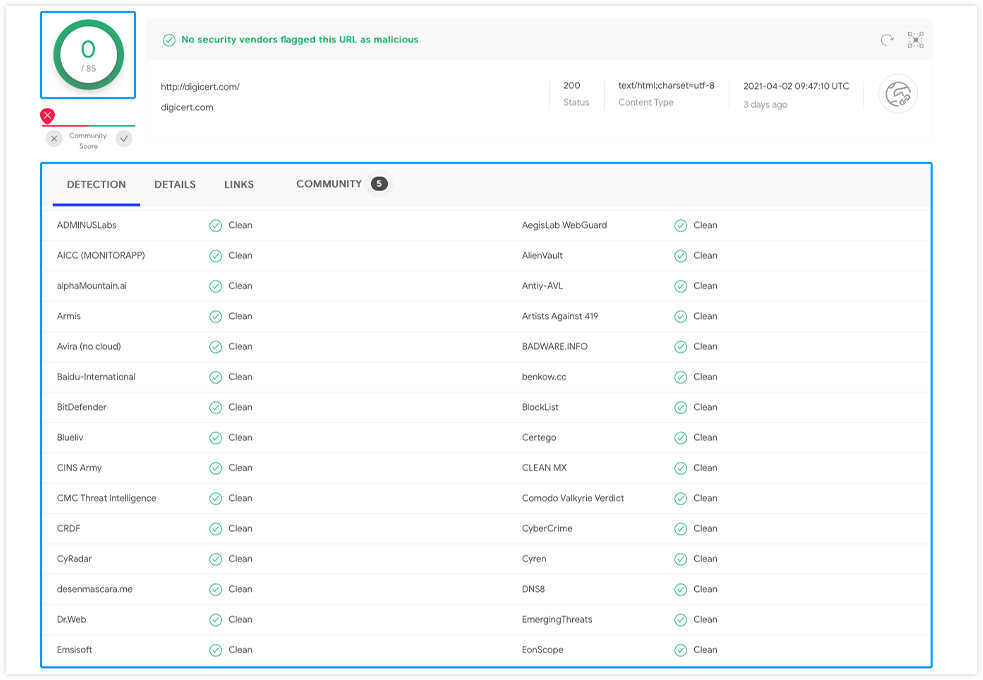Click the green check beside 'No security vendors flagged'
The width and height of the screenshot is (983, 680).
(169, 40)
